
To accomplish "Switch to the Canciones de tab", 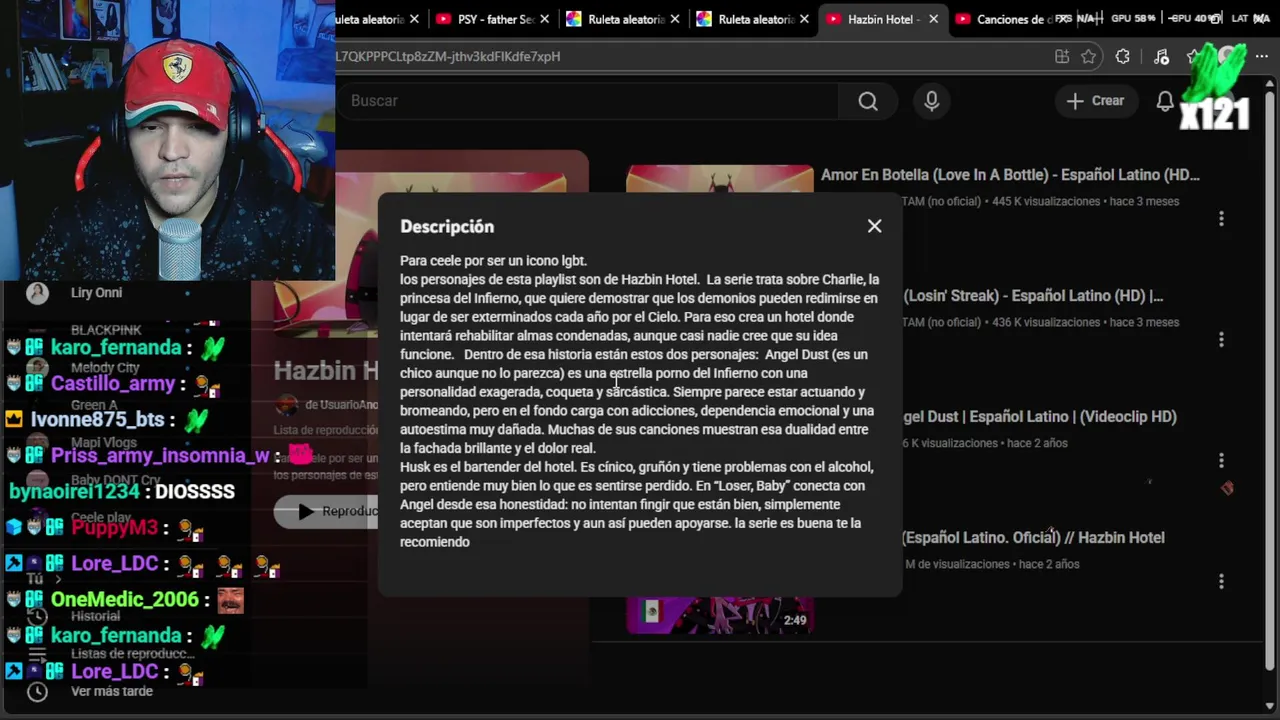I will (1010, 19).
